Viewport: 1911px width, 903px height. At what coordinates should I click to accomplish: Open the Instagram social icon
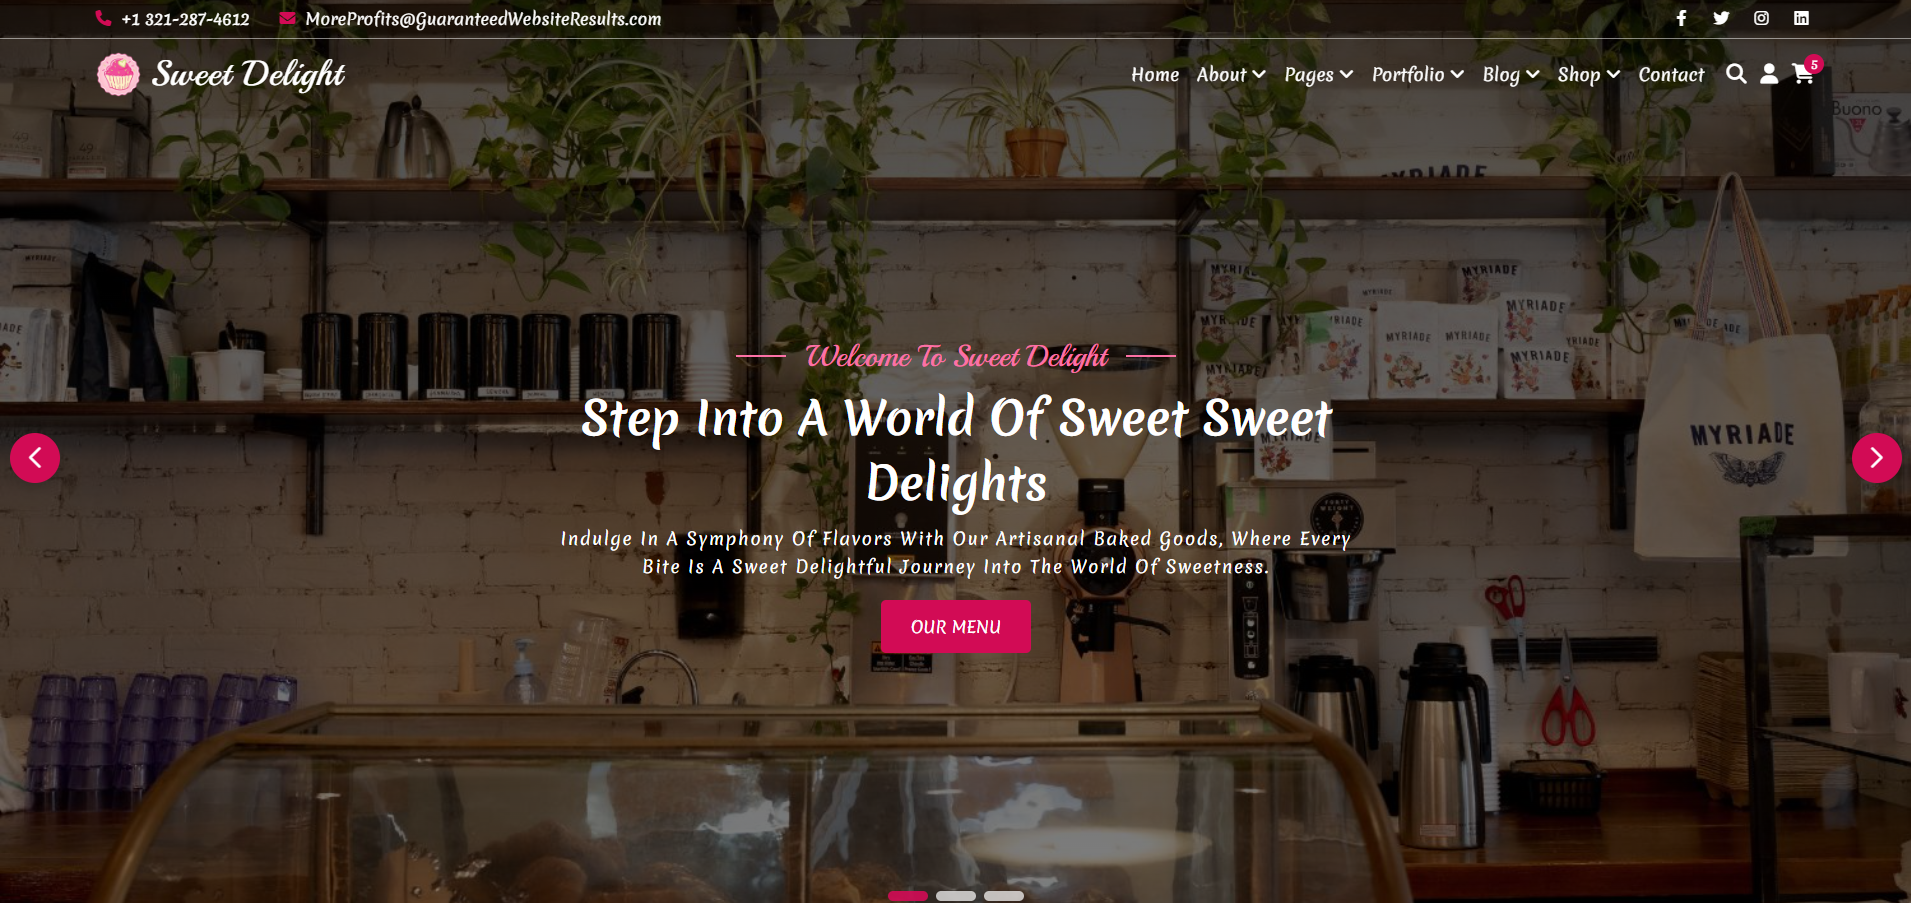(x=1761, y=18)
